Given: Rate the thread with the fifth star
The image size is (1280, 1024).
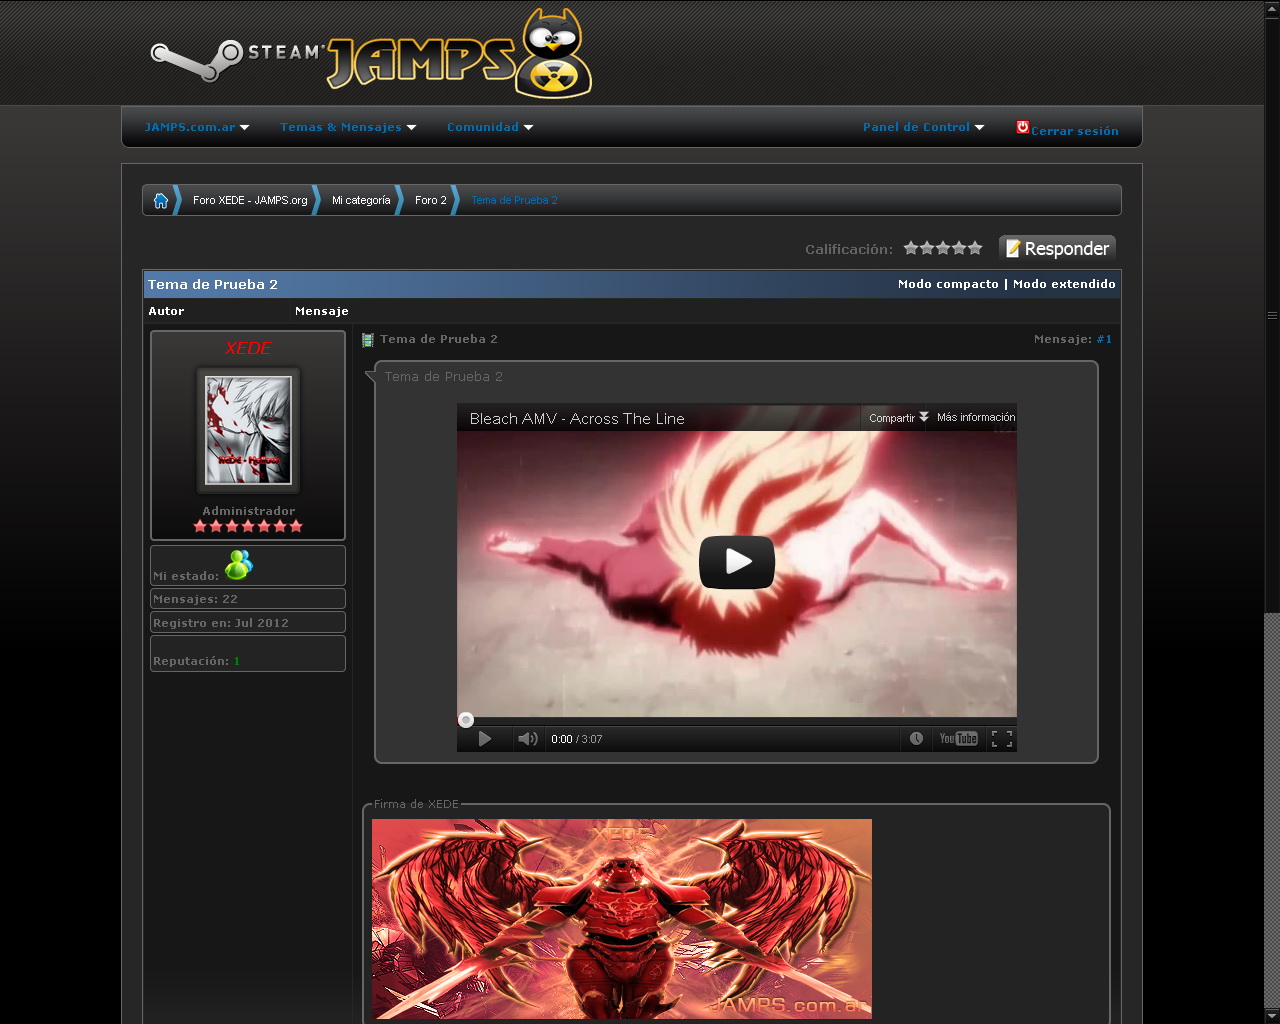Looking at the screenshot, I should pyautogui.click(x=975, y=248).
